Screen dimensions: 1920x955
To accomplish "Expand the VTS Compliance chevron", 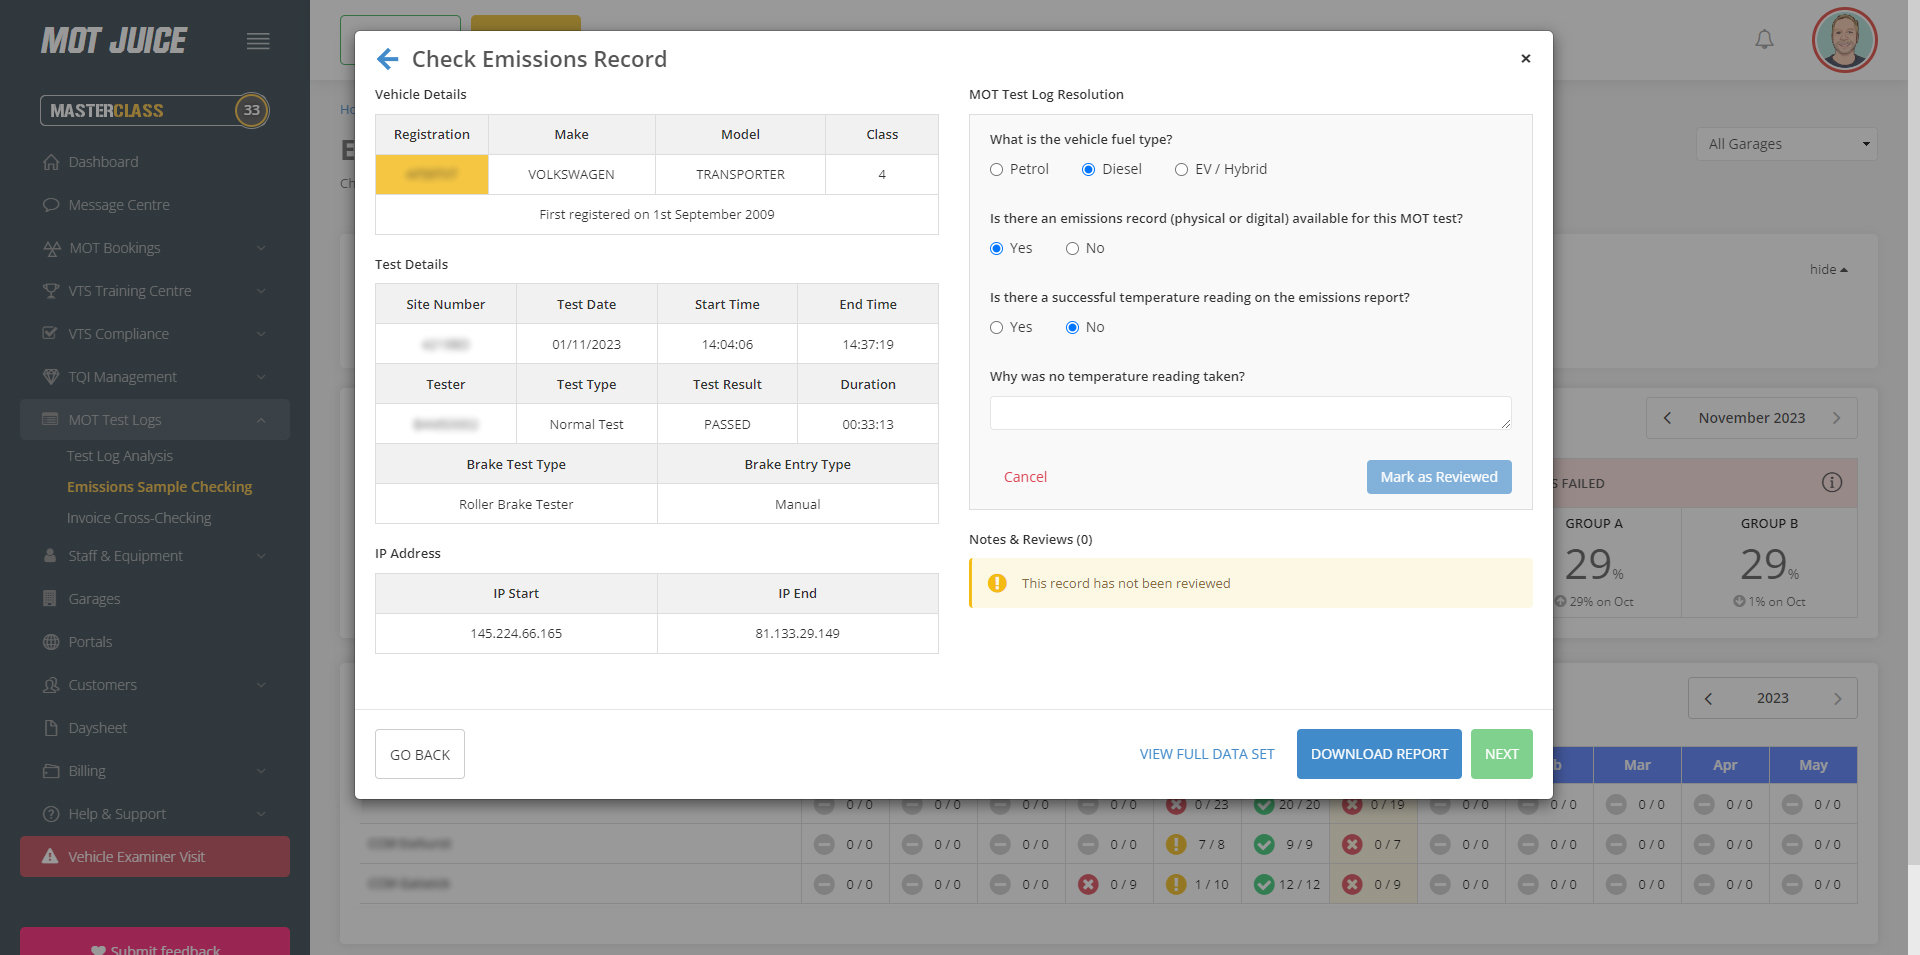I will pos(261,334).
